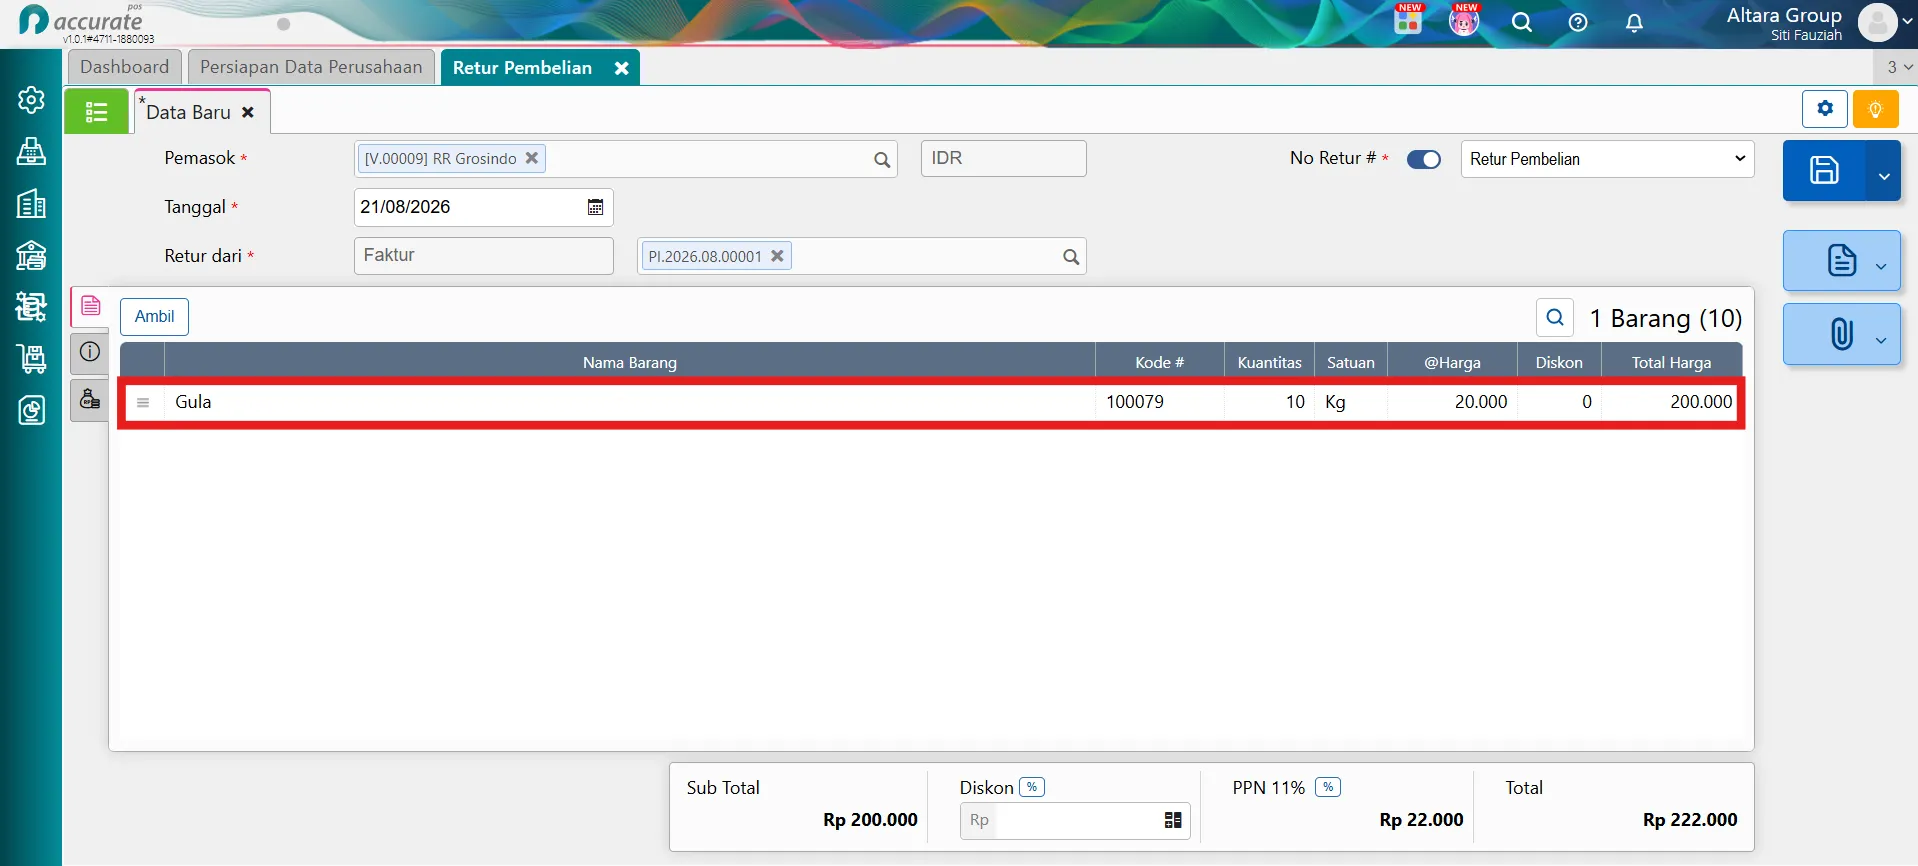Open the purchase cart module in sidebar
Viewport: 1918px width, 866px height.
point(31,358)
